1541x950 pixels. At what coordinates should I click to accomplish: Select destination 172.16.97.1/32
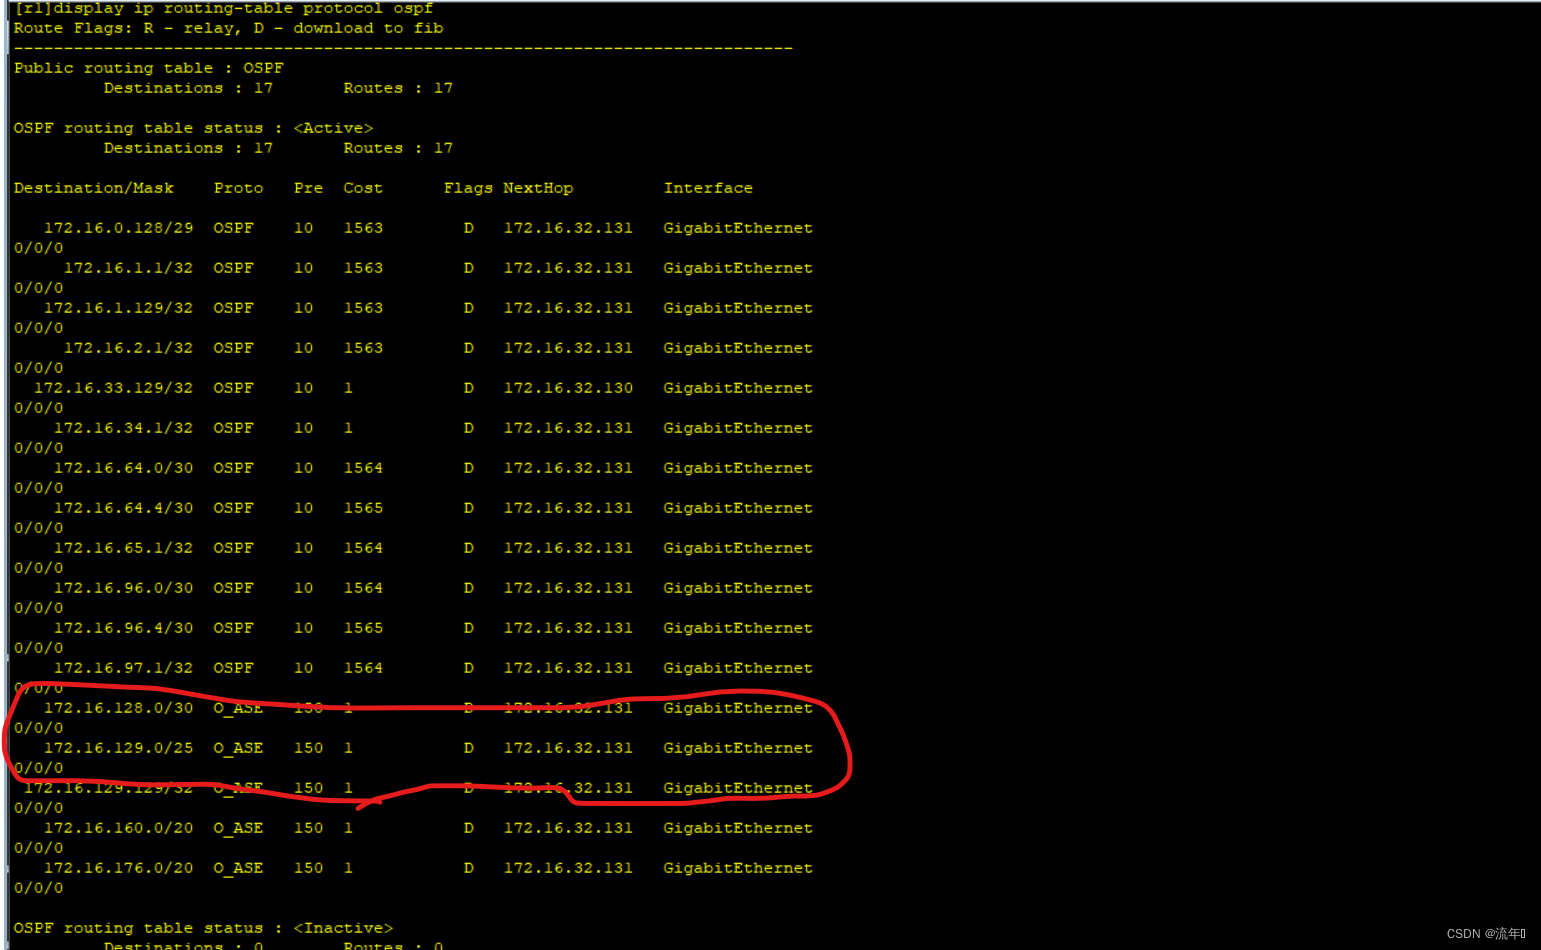pyautogui.click(x=123, y=668)
